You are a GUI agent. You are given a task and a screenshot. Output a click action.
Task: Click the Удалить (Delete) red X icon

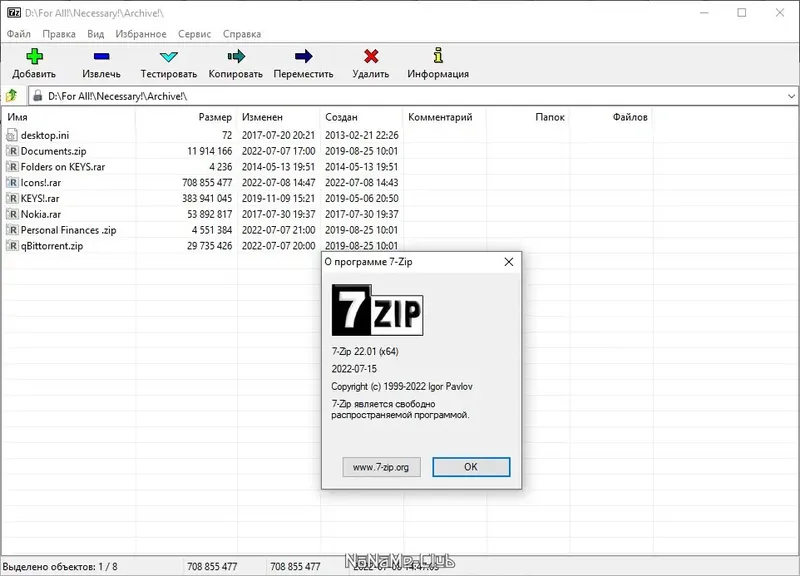point(371,56)
